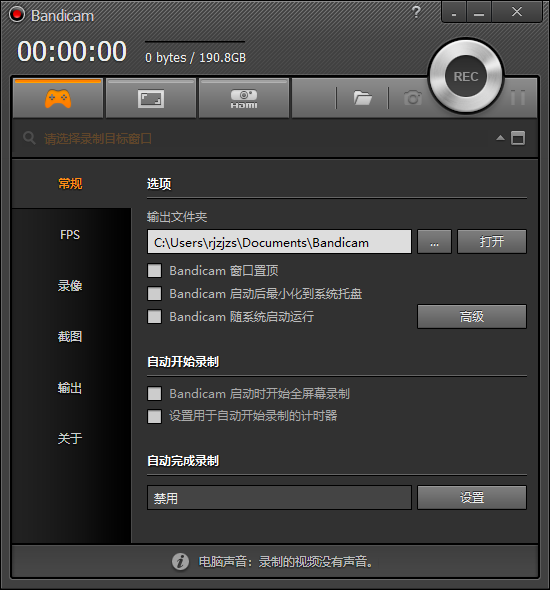Screen dimensions: 550x590
Task: Open the 高级 advanced options button
Action: tap(472, 316)
